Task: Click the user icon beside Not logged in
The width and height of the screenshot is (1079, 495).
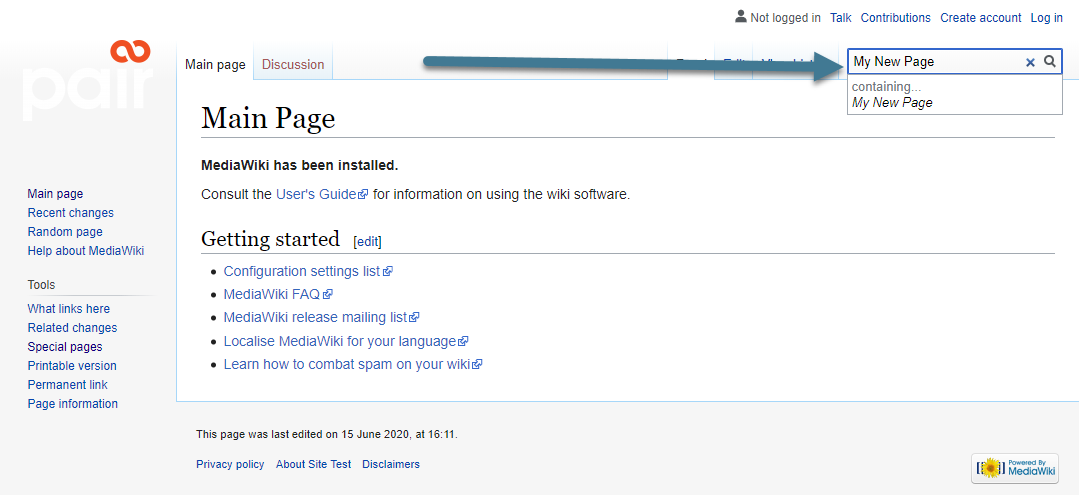Action: (x=740, y=17)
